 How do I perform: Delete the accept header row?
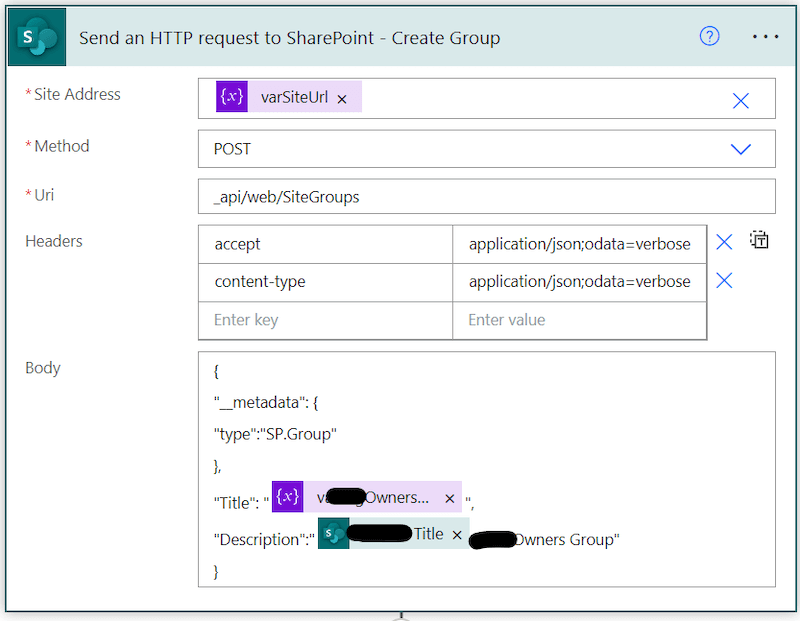point(724,242)
